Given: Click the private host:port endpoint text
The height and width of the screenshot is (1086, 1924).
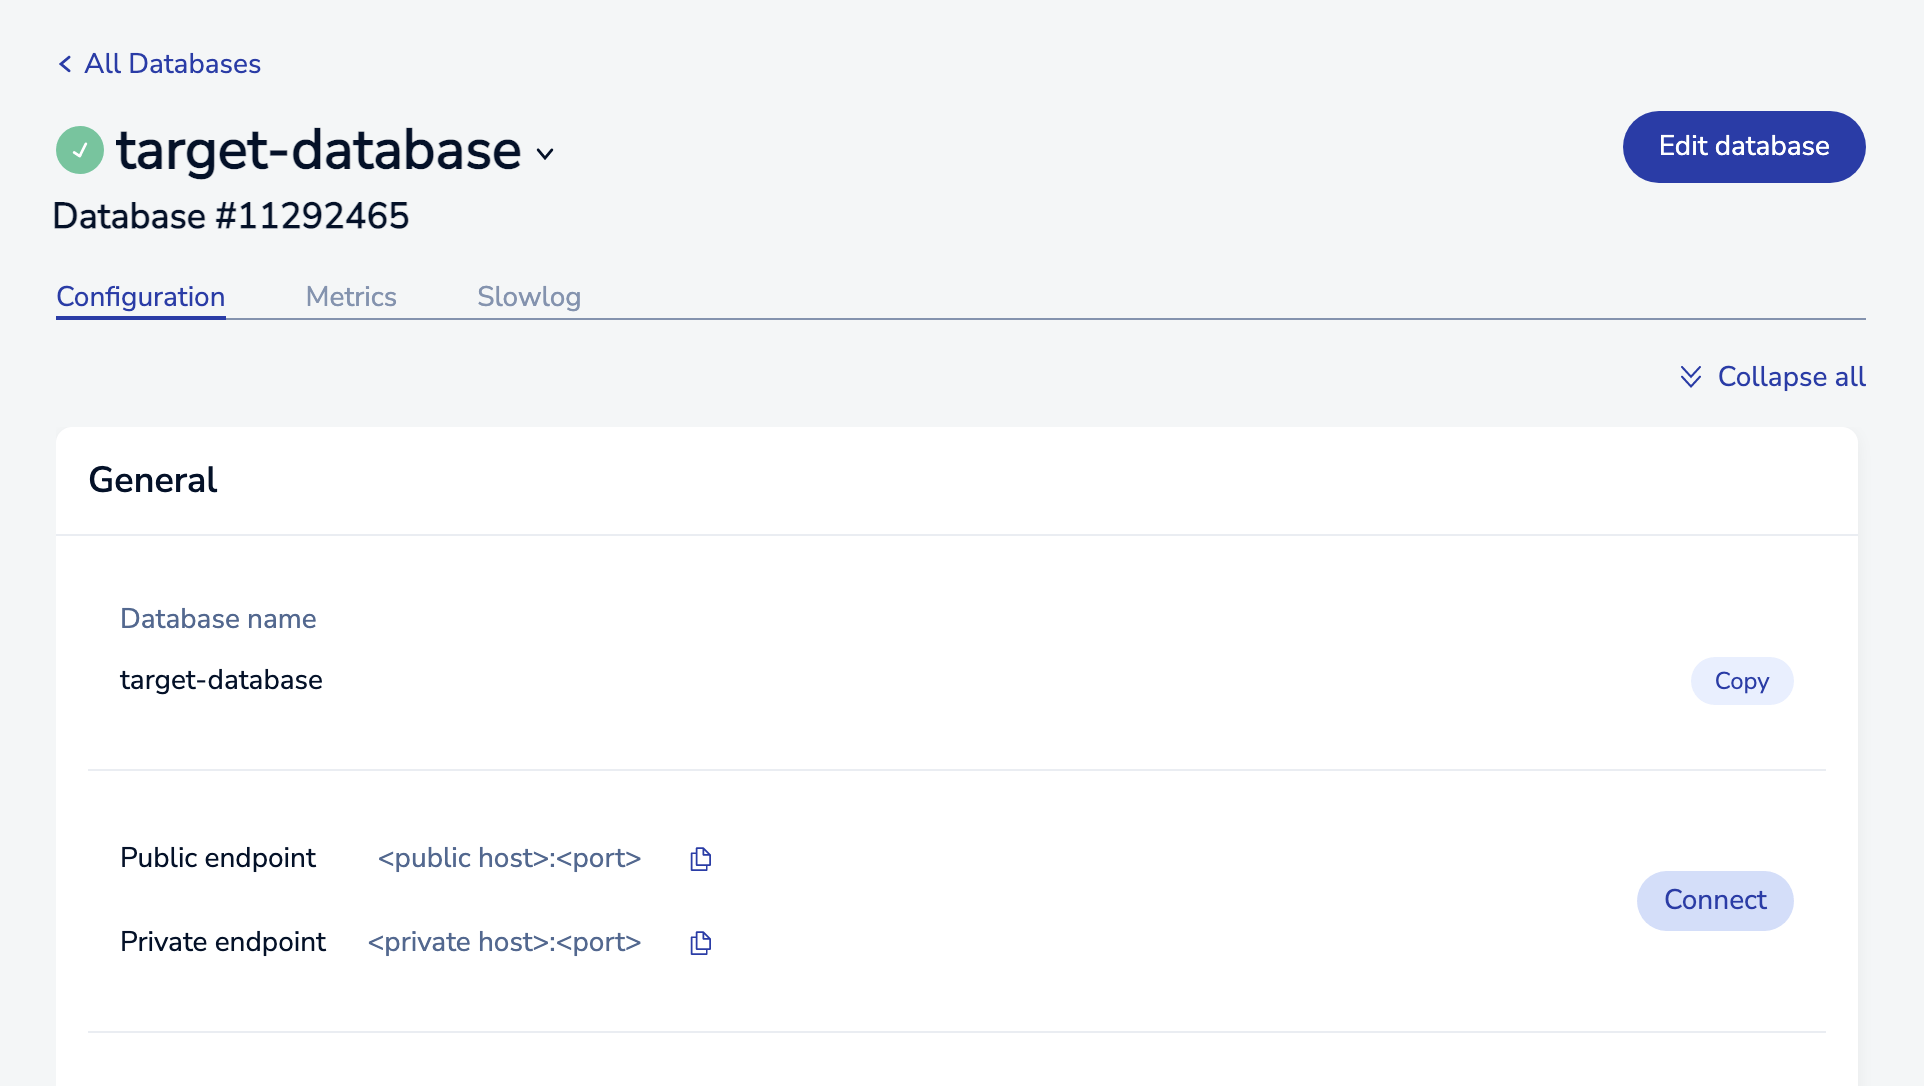Looking at the screenshot, I should click(504, 942).
